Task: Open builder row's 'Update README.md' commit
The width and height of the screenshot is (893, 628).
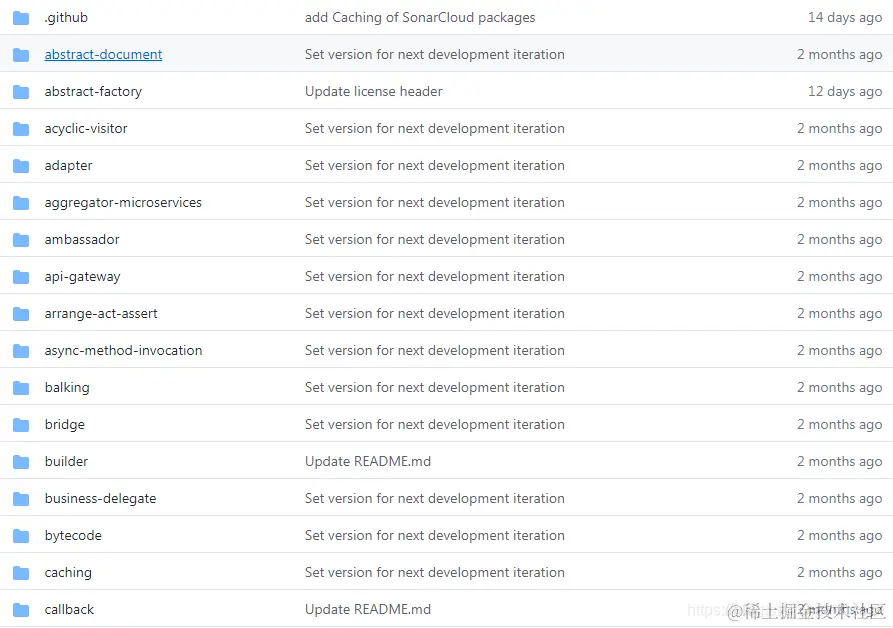Action: [368, 462]
